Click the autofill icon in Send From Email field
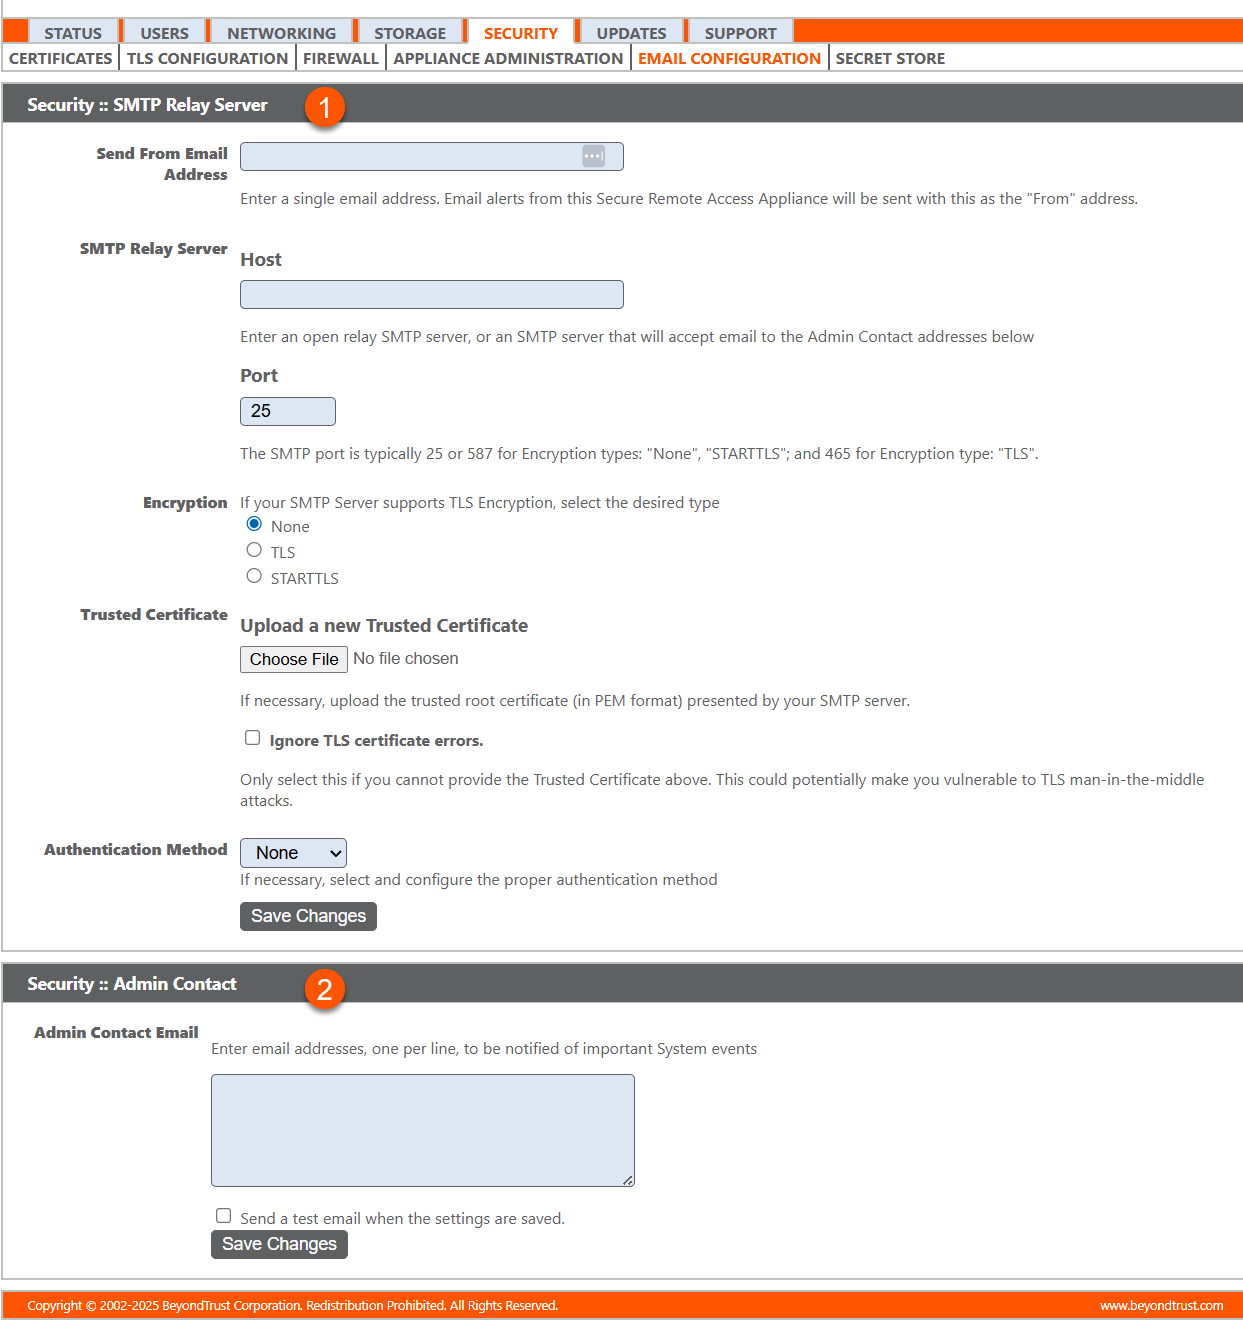 pos(593,156)
